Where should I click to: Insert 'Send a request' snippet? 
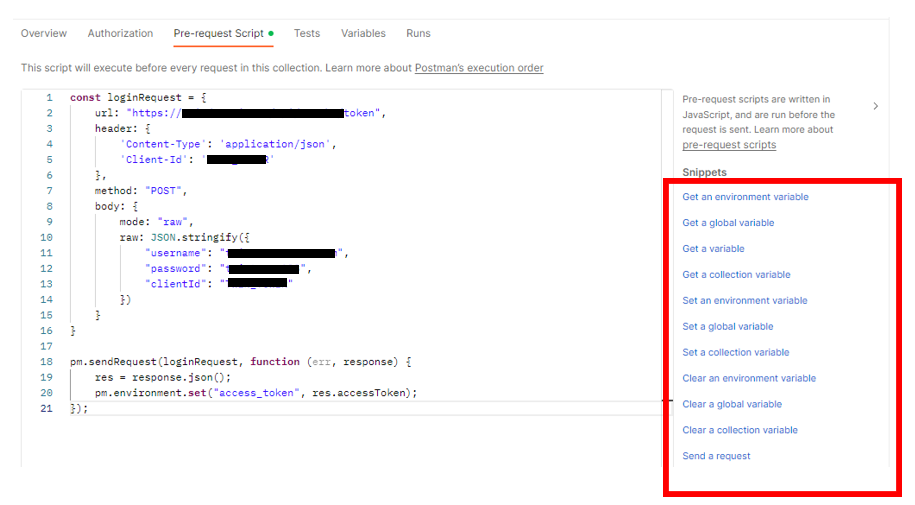tap(716, 456)
